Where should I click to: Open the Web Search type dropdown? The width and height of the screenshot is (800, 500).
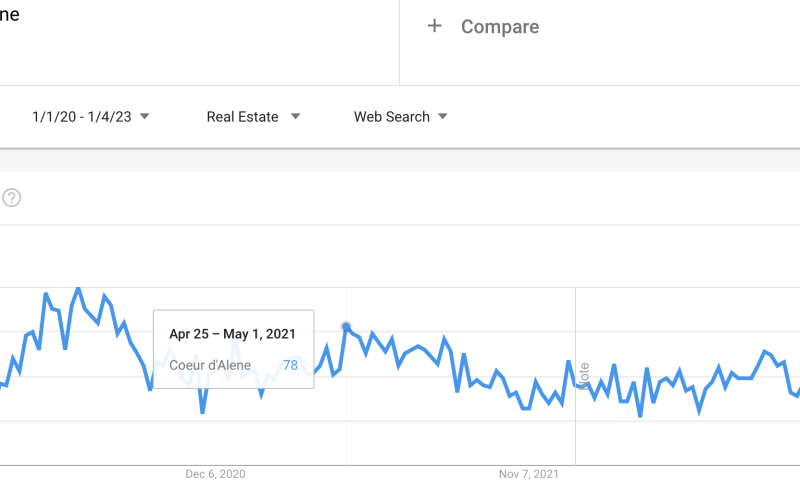[x=392, y=117]
